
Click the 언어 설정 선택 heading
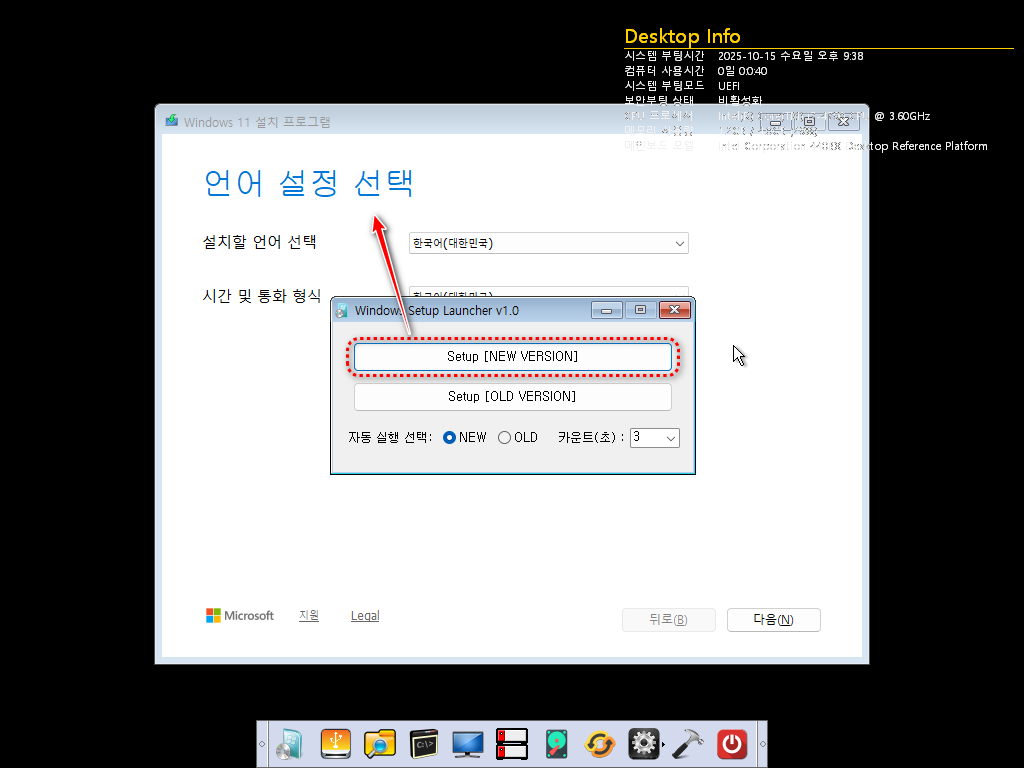[x=308, y=182]
